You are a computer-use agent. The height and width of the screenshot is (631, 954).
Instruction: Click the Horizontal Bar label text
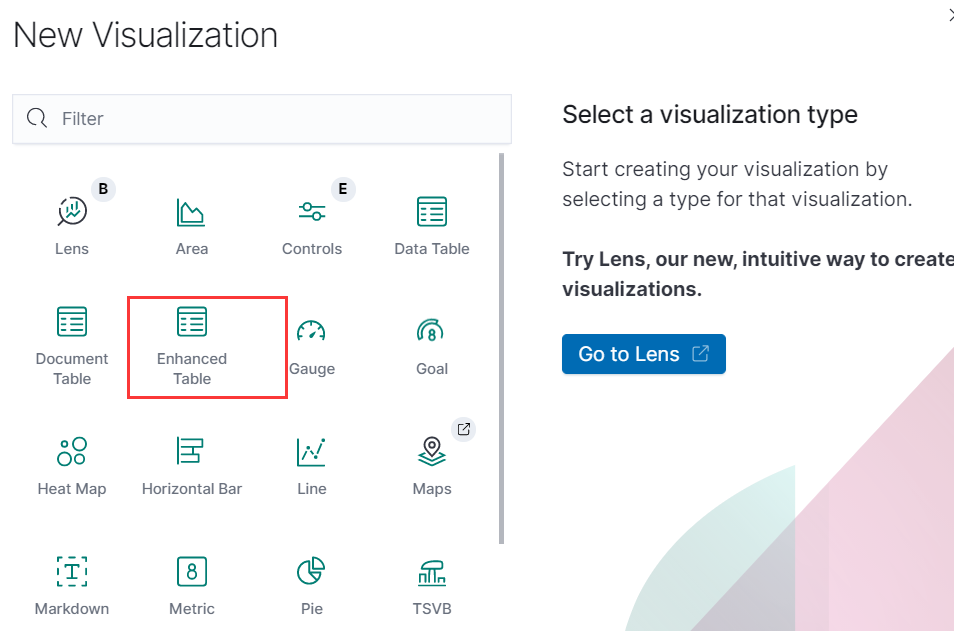192,489
